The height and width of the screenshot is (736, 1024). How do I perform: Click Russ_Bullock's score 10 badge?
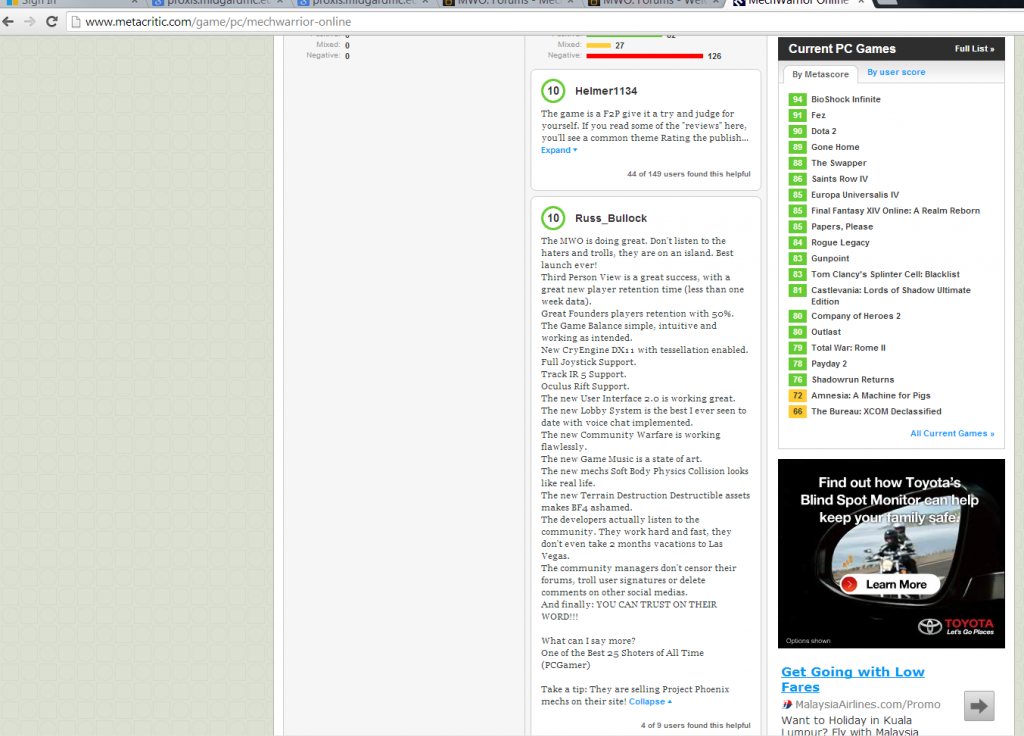(553, 218)
